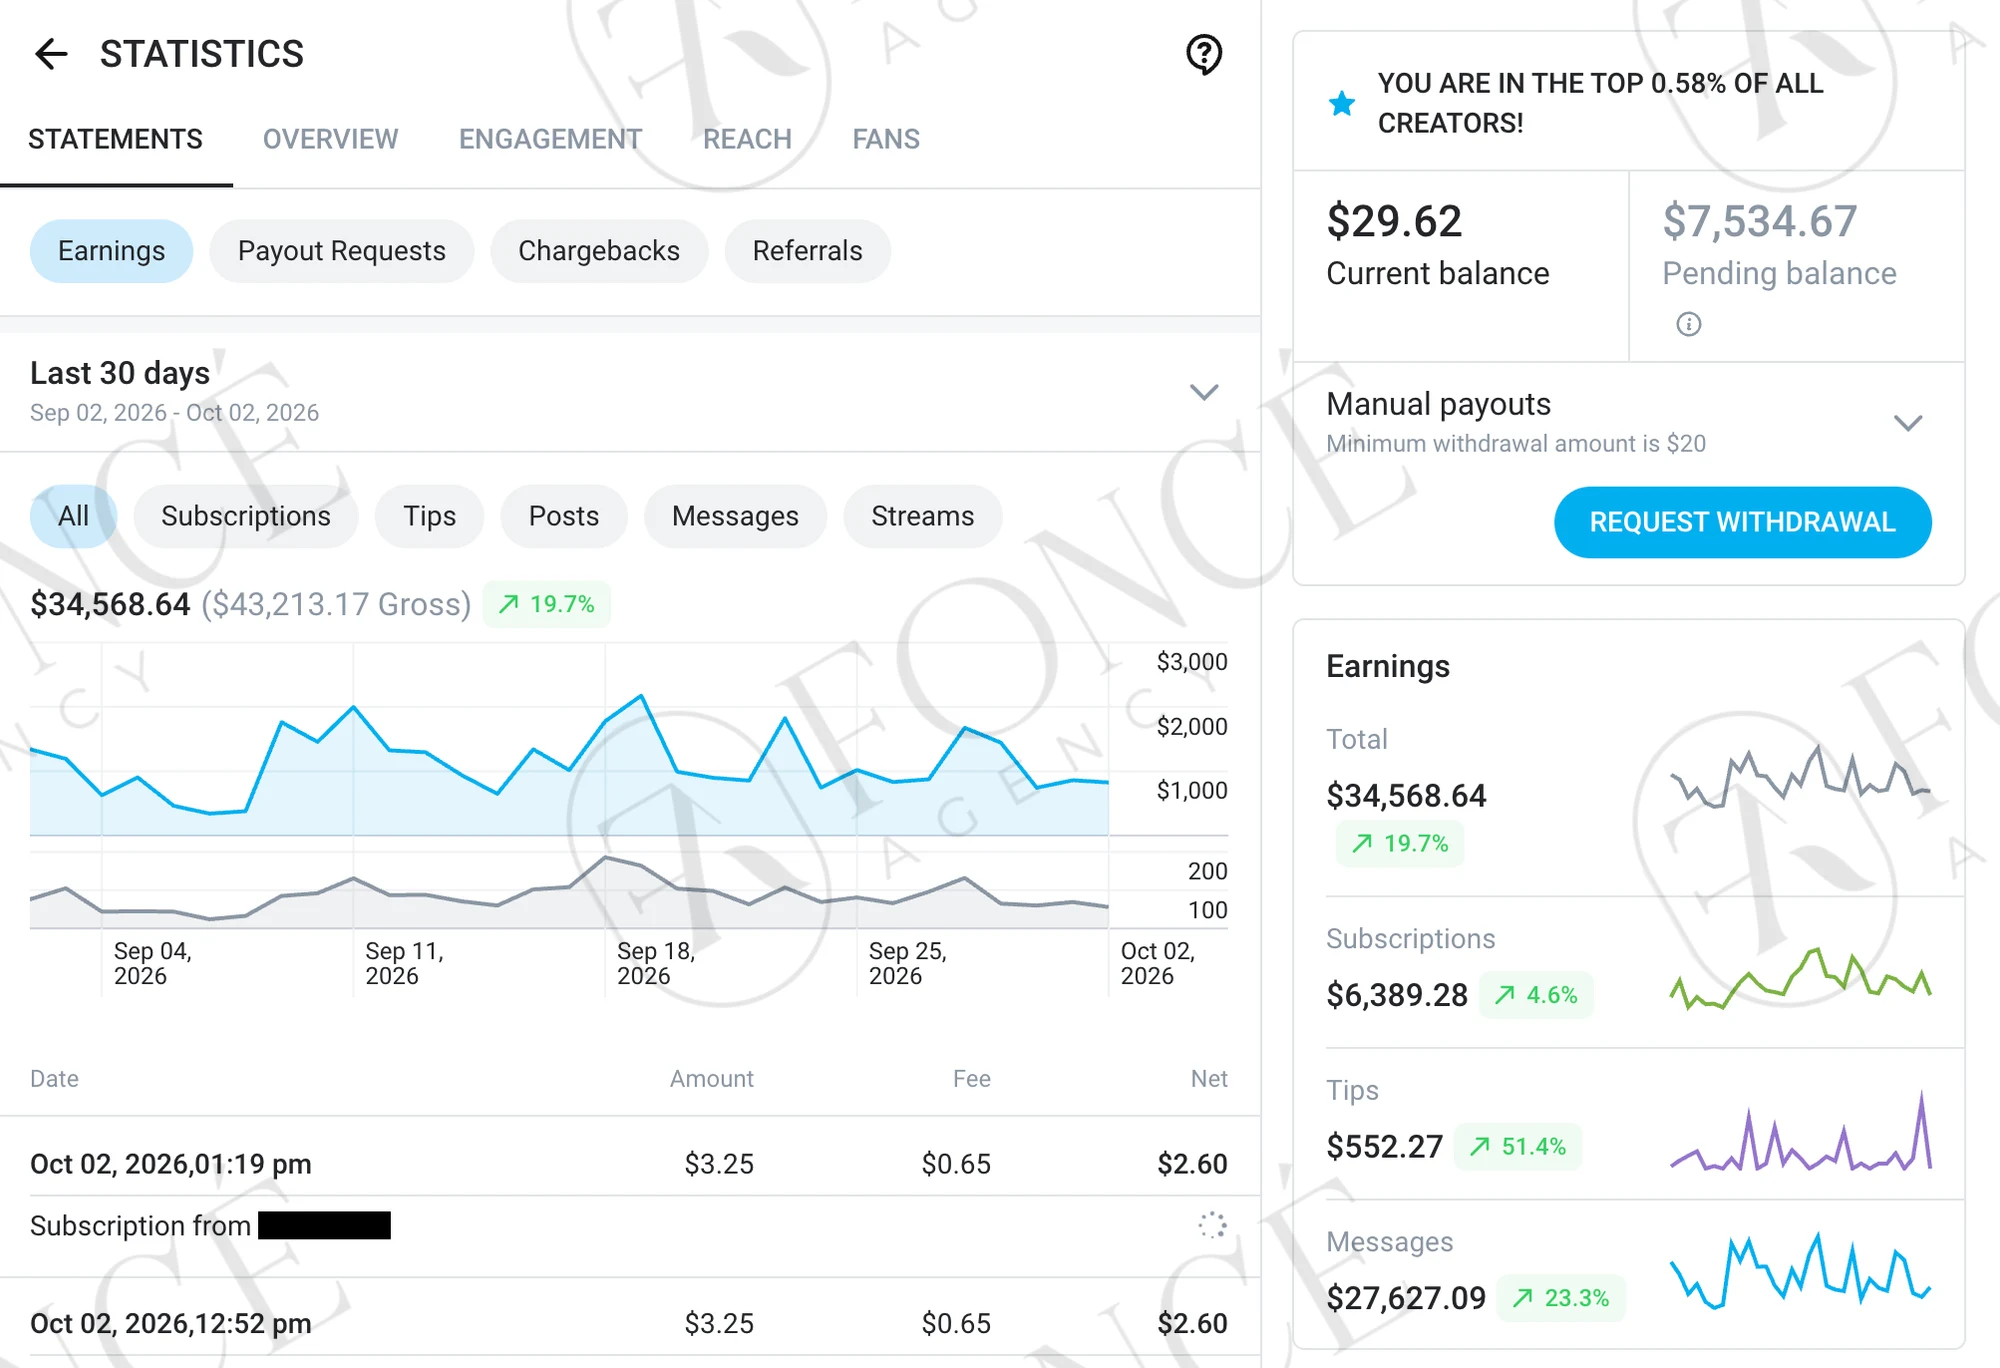Filter by Tips chip
2000x1368 pixels.
[429, 516]
